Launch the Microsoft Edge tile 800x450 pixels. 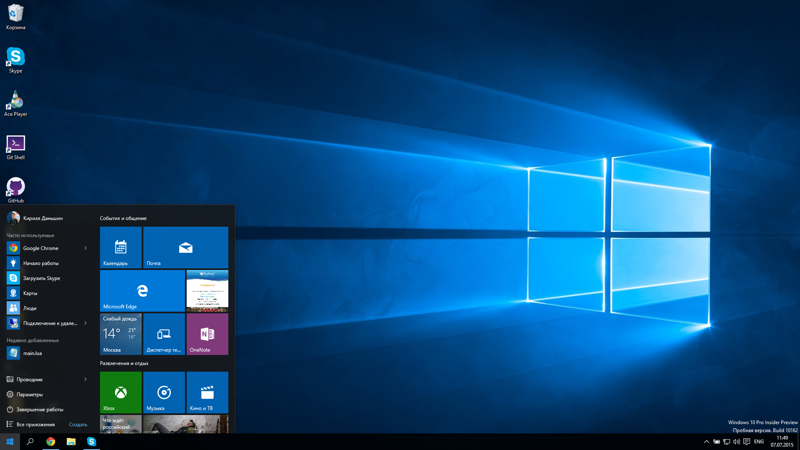click(x=142, y=291)
